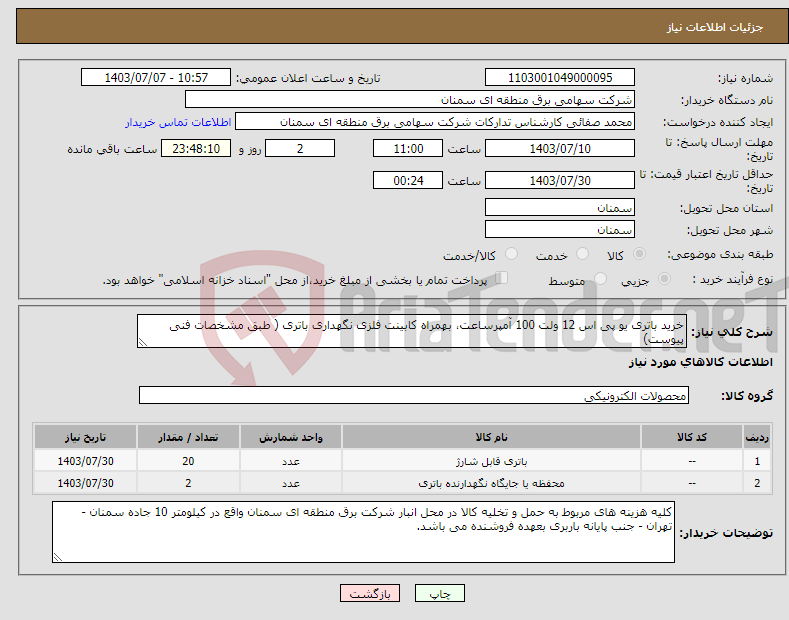789x620 pixels.
Task: Click the deadline hour field 11:00
Action: (408, 148)
